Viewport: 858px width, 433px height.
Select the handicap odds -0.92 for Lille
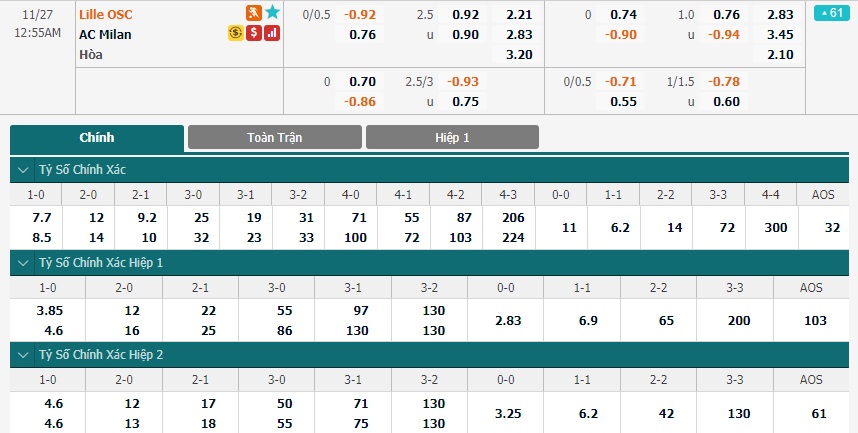pos(360,15)
